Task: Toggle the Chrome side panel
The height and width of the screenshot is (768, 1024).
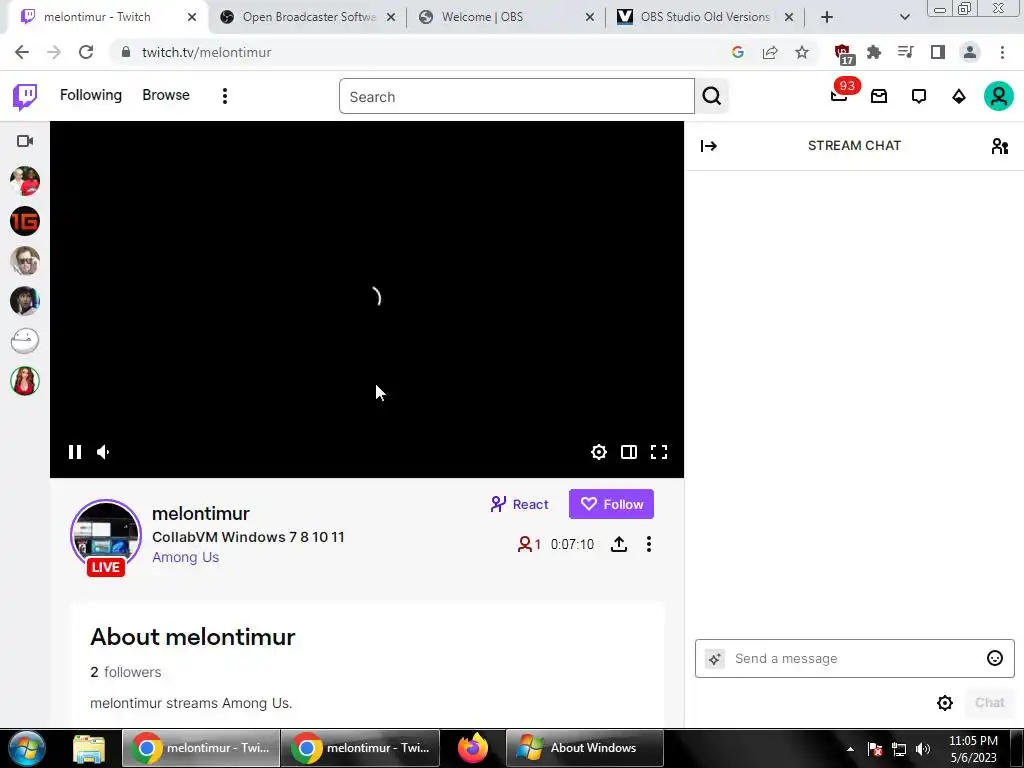Action: coord(938,52)
